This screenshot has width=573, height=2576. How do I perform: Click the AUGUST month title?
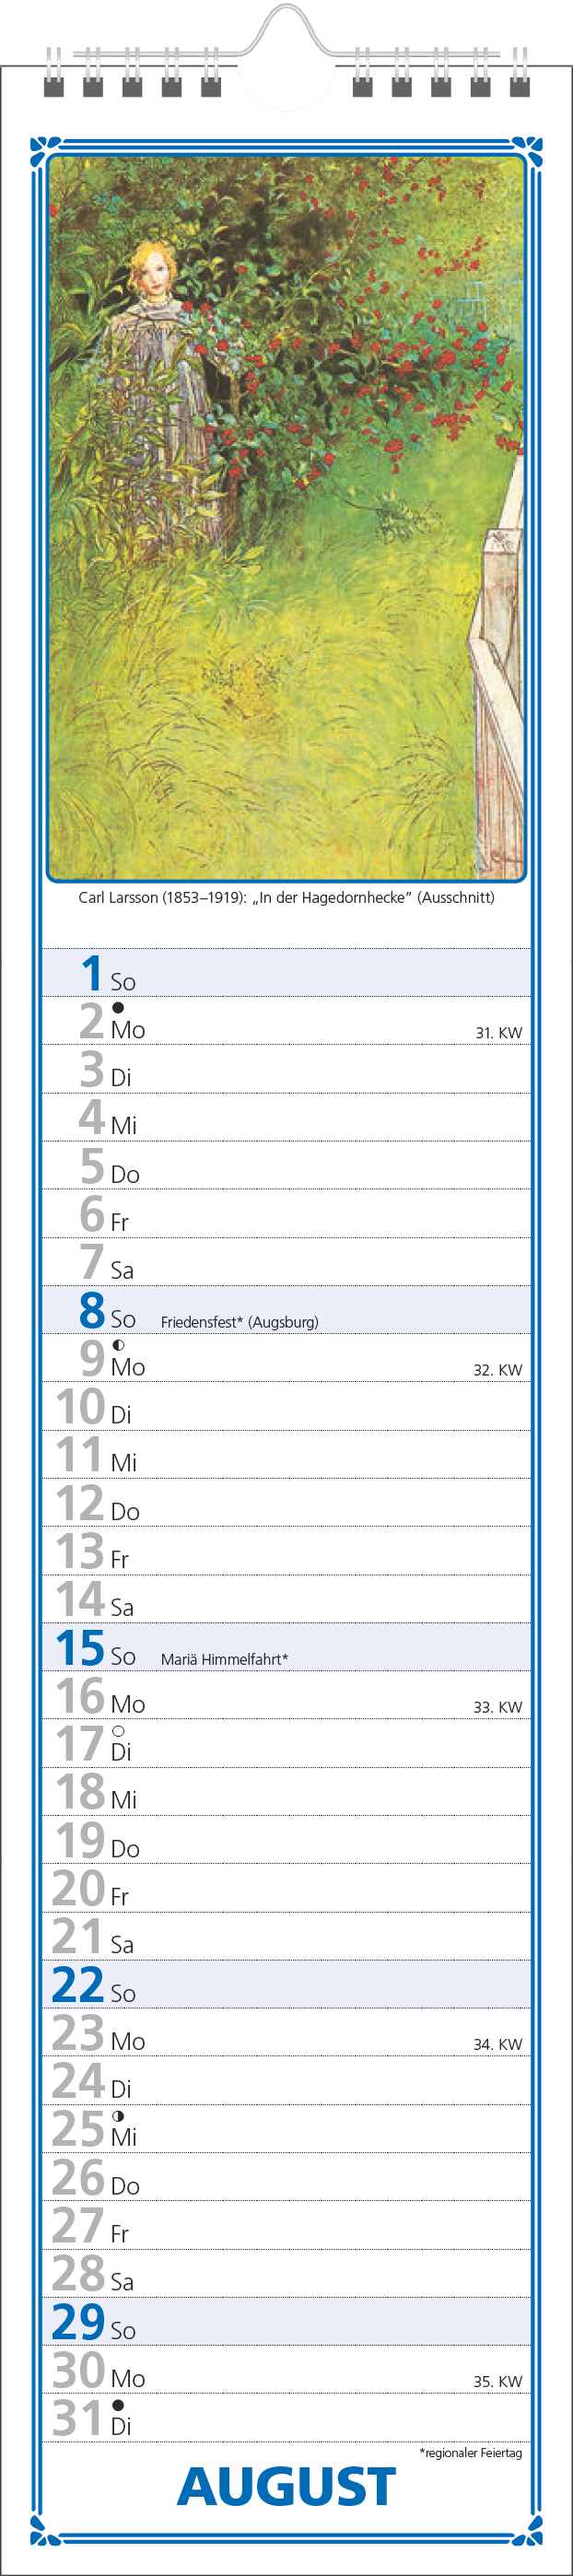pyautogui.click(x=286, y=2486)
